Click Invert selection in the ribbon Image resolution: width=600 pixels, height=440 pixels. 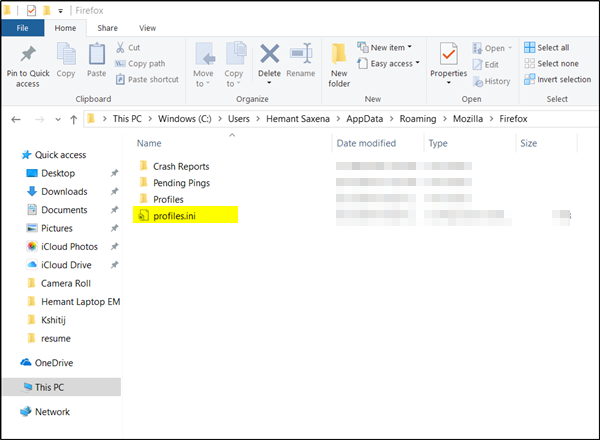558,80
